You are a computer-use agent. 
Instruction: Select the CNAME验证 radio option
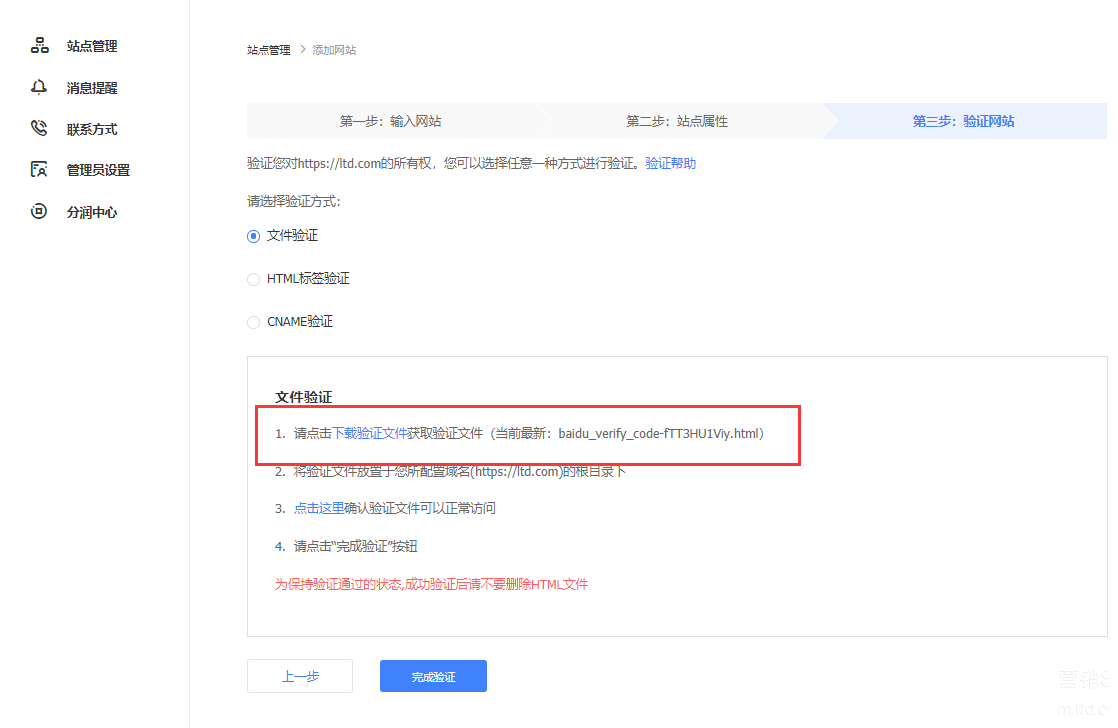(x=253, y=322)
